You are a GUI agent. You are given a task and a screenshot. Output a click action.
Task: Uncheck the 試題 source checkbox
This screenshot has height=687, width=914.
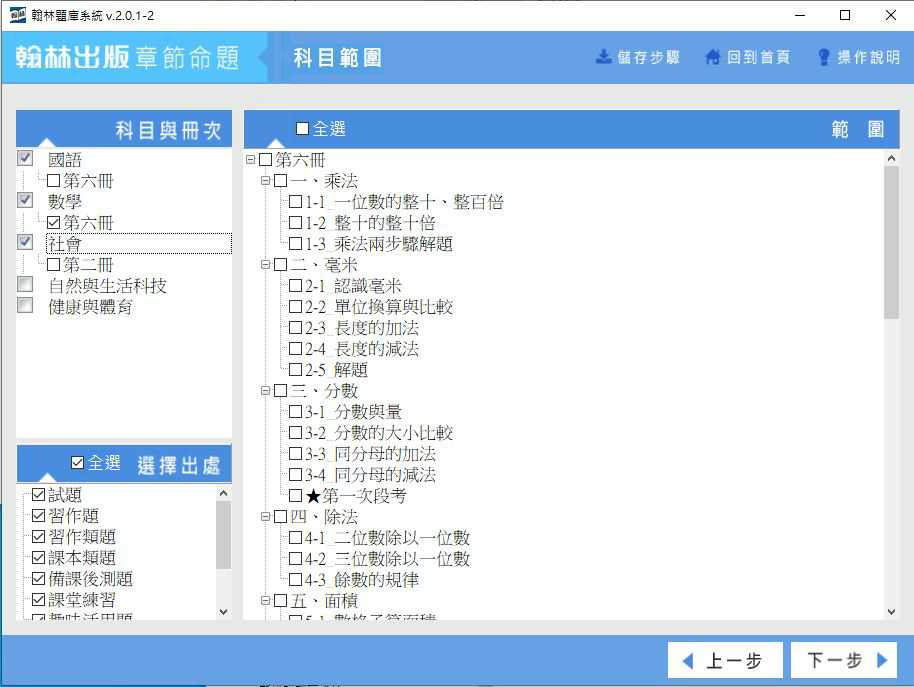pos(38,495)
